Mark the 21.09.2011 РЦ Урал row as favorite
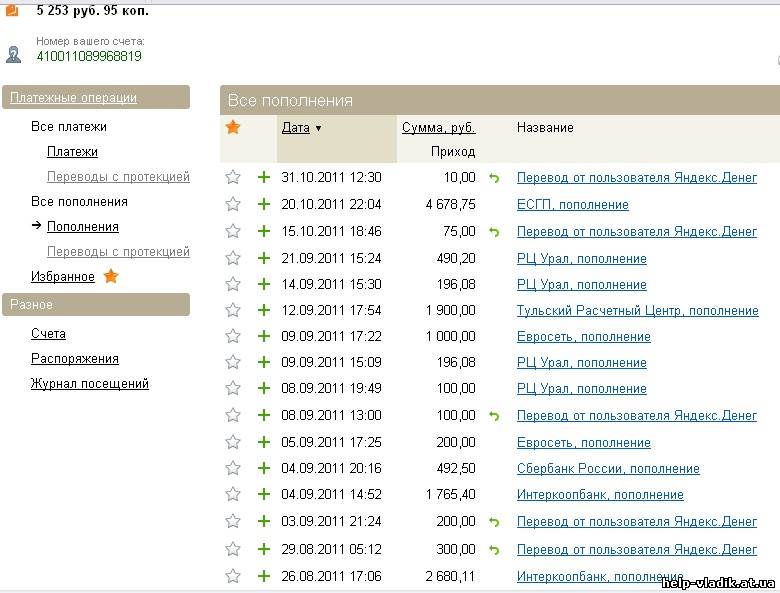The width and height of the screenshot is (780, 593). (x=233, y=258)
